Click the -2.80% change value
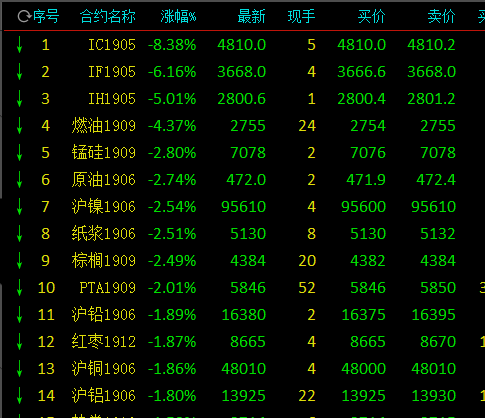Image resolution: width=485 pixels, height=418 pixels. tap(172, 153)
